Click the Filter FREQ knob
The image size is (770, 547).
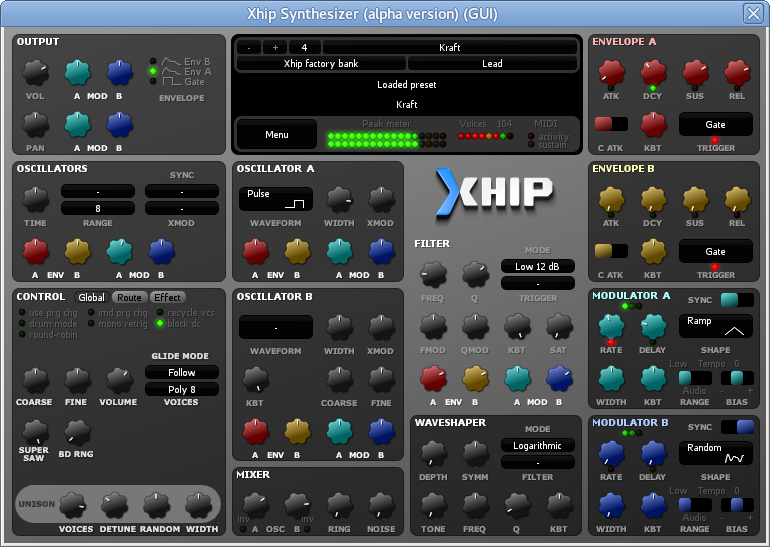[x=433, y=274]
